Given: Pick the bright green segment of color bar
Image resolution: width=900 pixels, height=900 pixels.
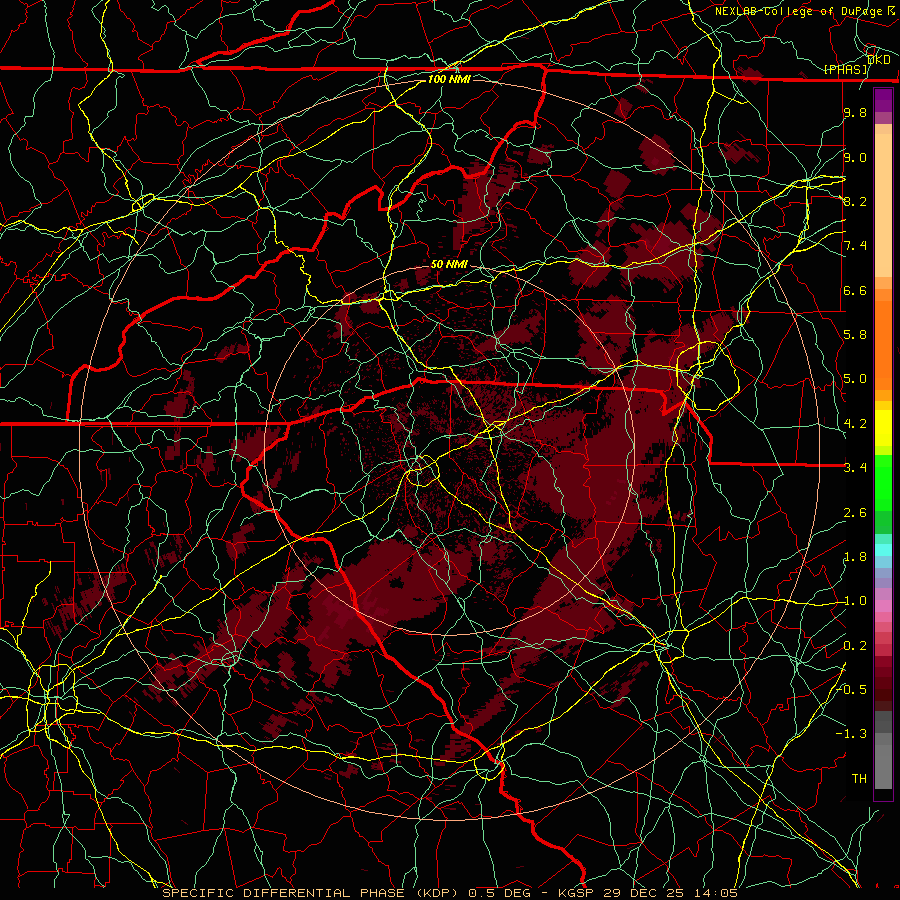Looking at the screenshot, I should (x=883, y=481).
